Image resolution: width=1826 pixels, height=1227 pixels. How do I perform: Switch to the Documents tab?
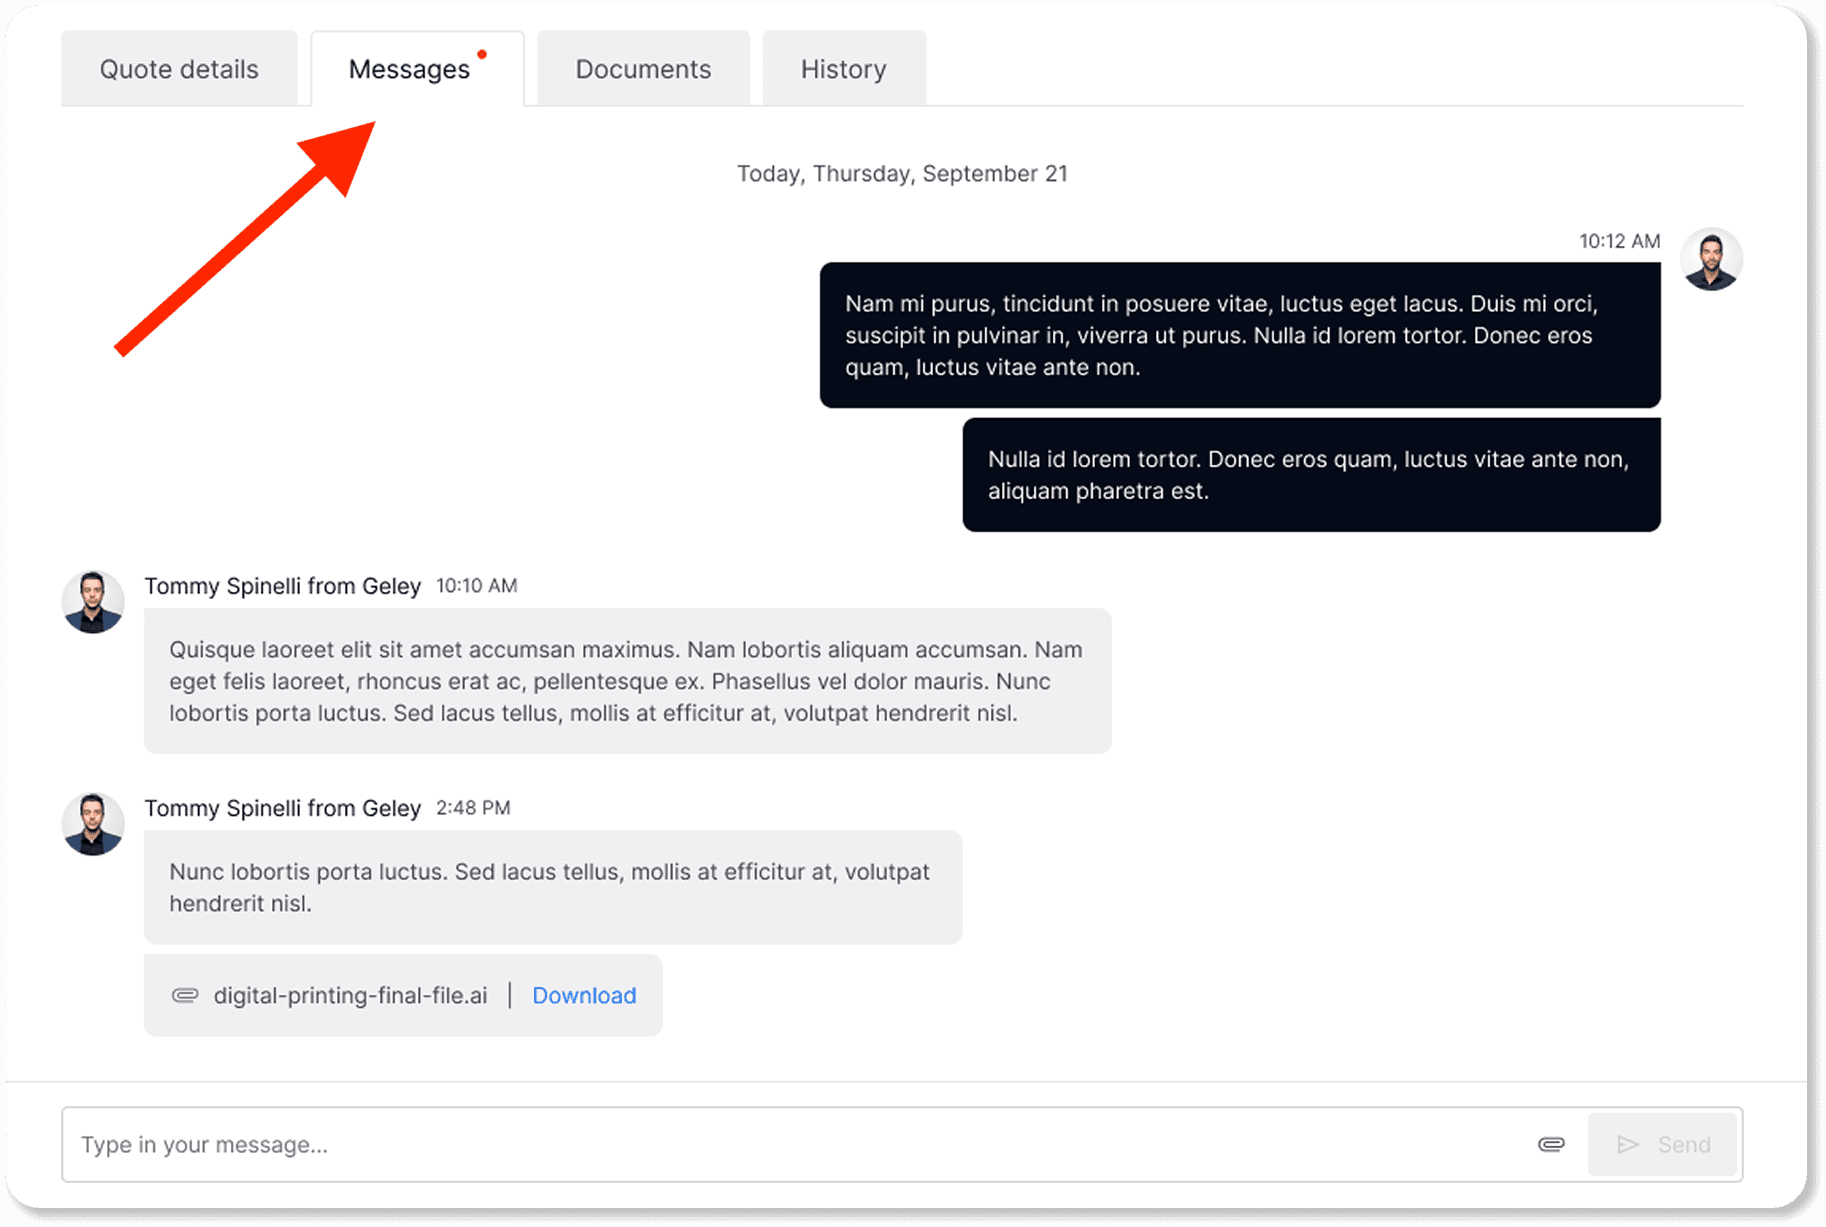pyautogui.click(x=643, y=69)
